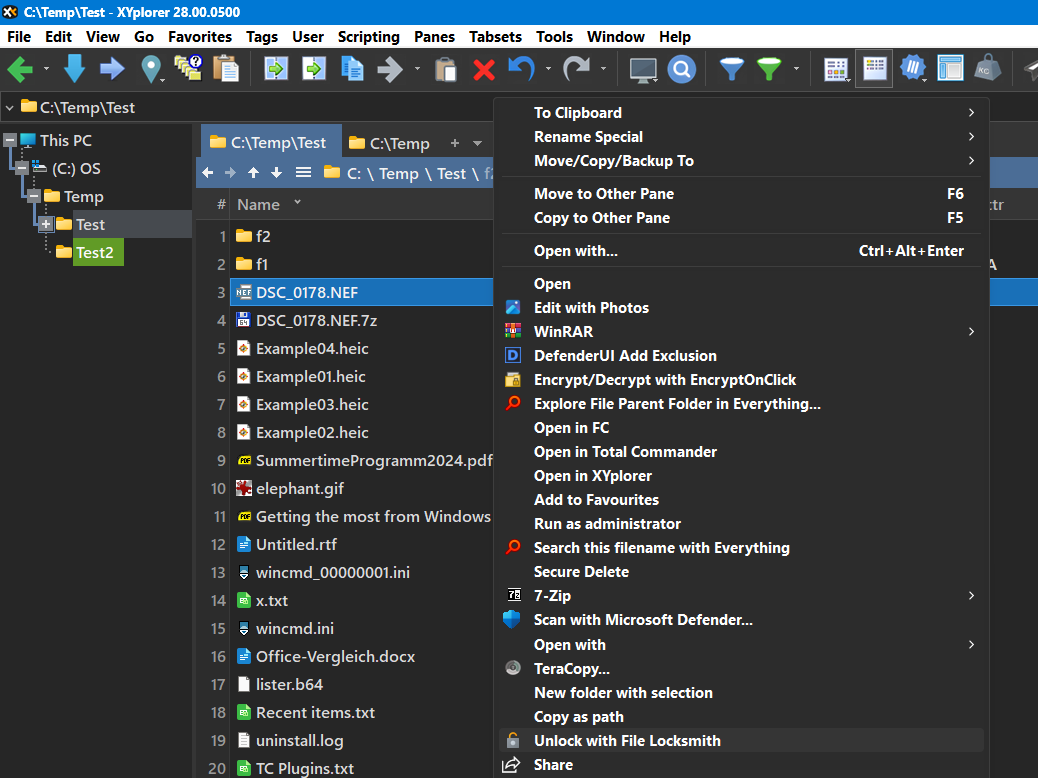Open a new tab with the plus button

456,142
